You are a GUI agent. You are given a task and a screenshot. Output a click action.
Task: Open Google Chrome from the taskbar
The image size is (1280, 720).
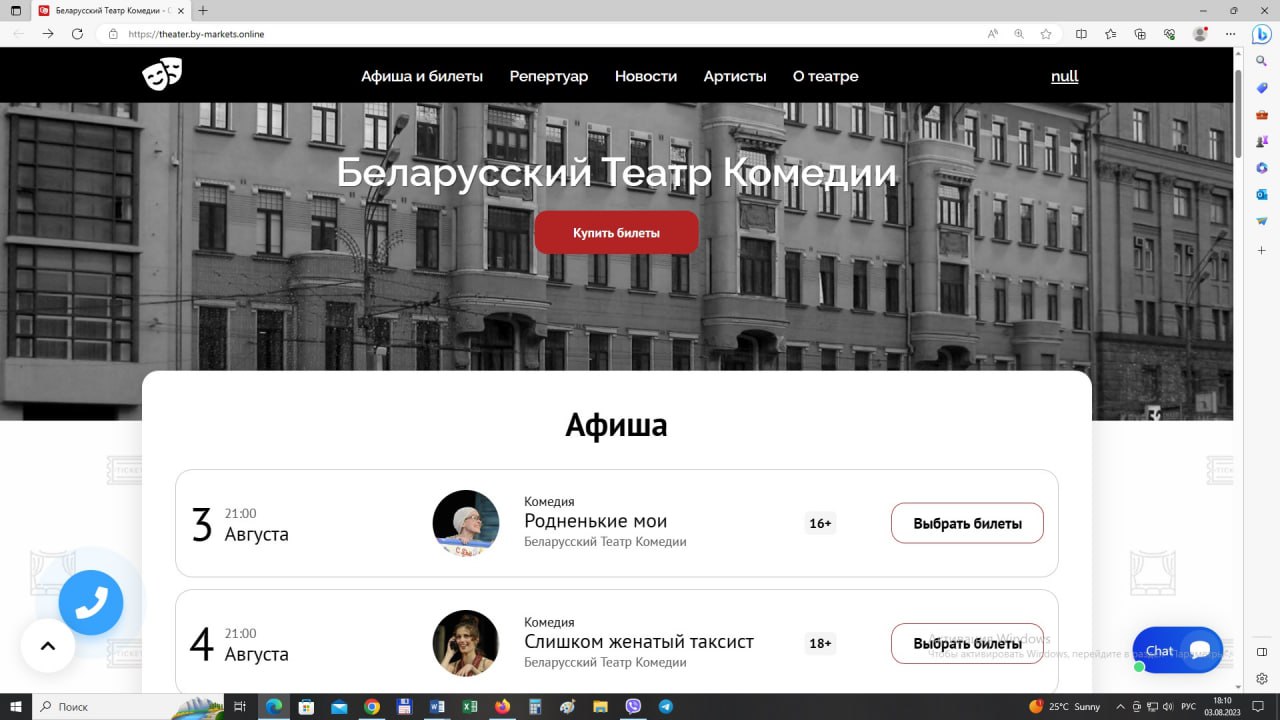(x=372, y=707)
